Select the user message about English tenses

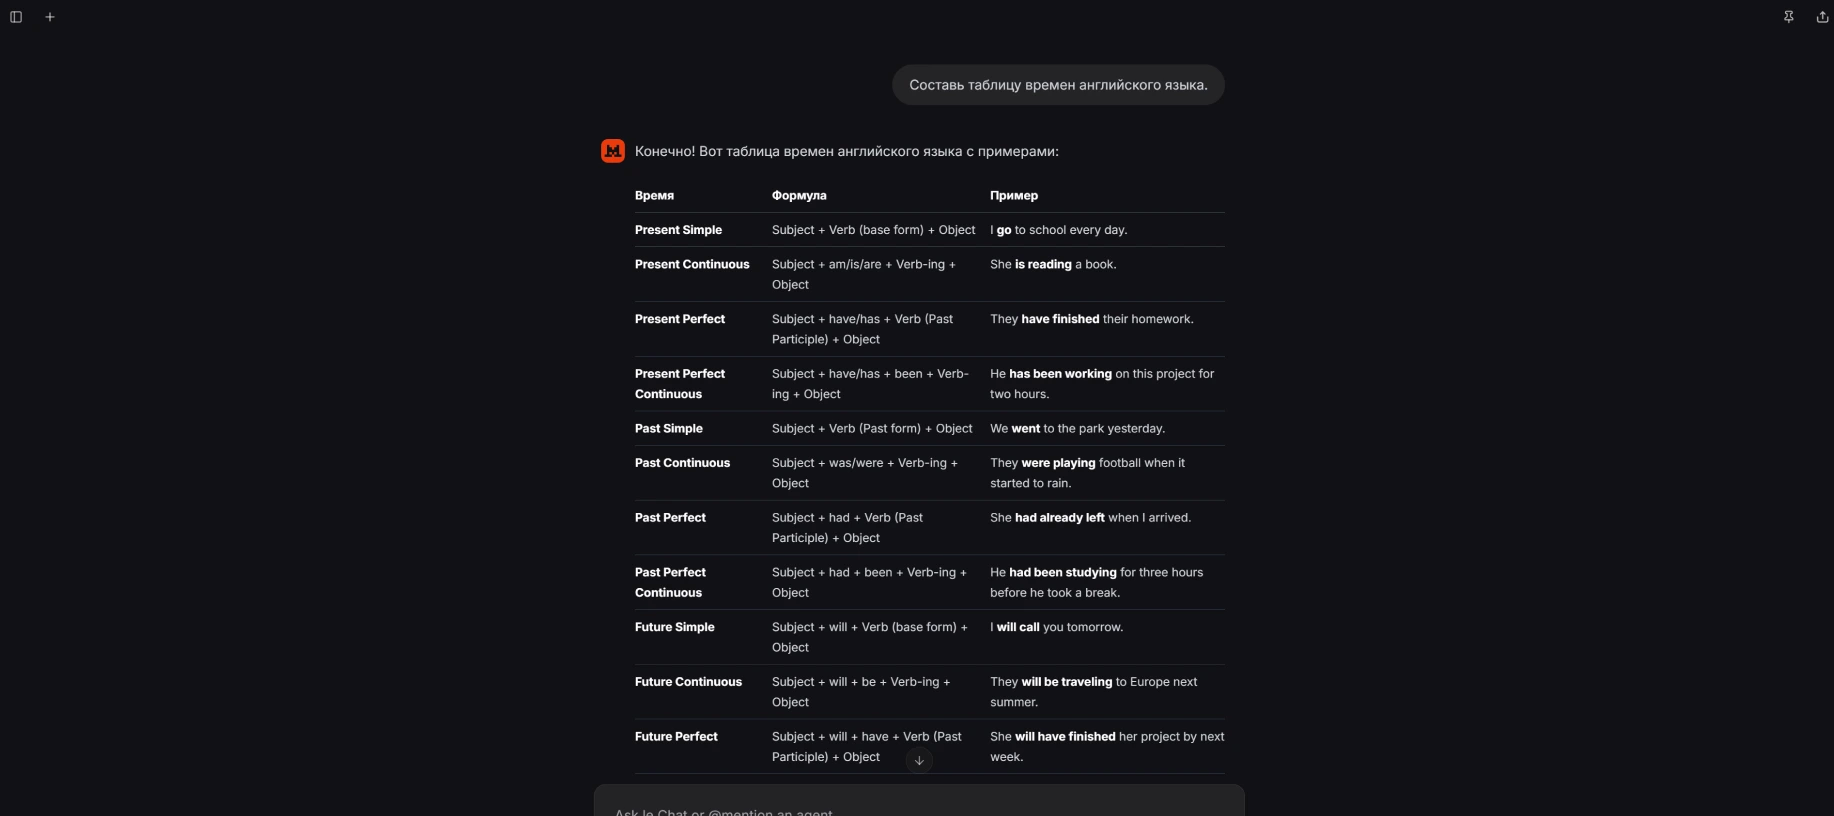pyautogui.click(x=1058, y=85)
